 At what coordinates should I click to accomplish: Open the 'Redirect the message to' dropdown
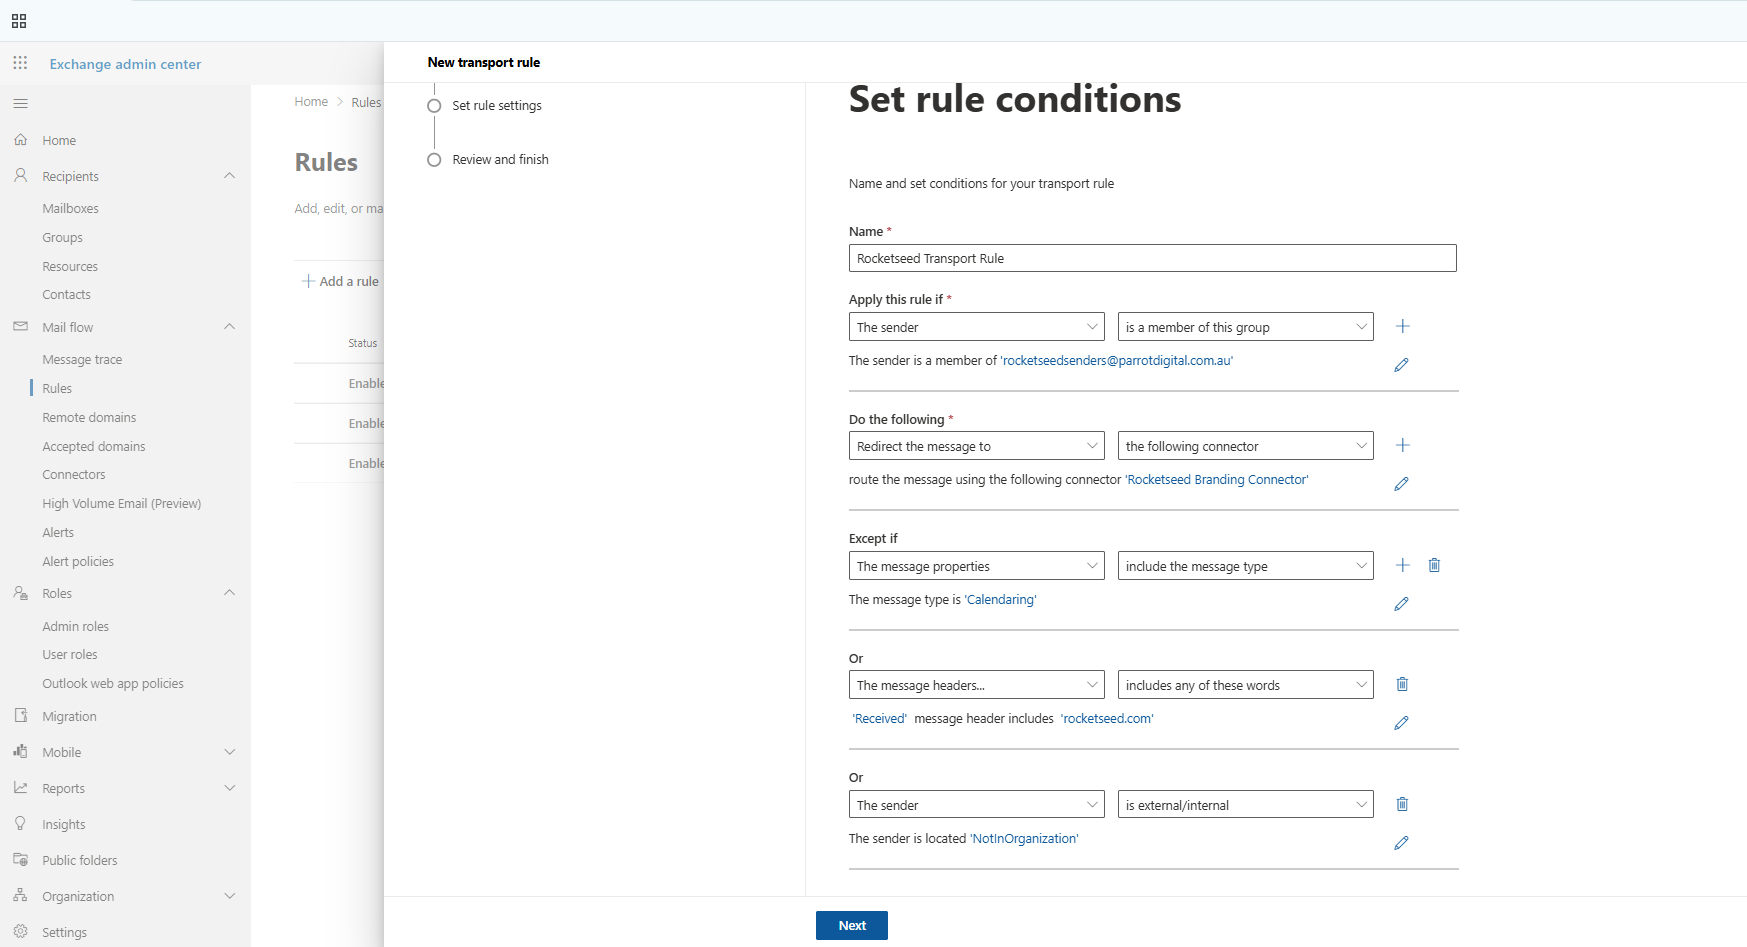point(976,446)
